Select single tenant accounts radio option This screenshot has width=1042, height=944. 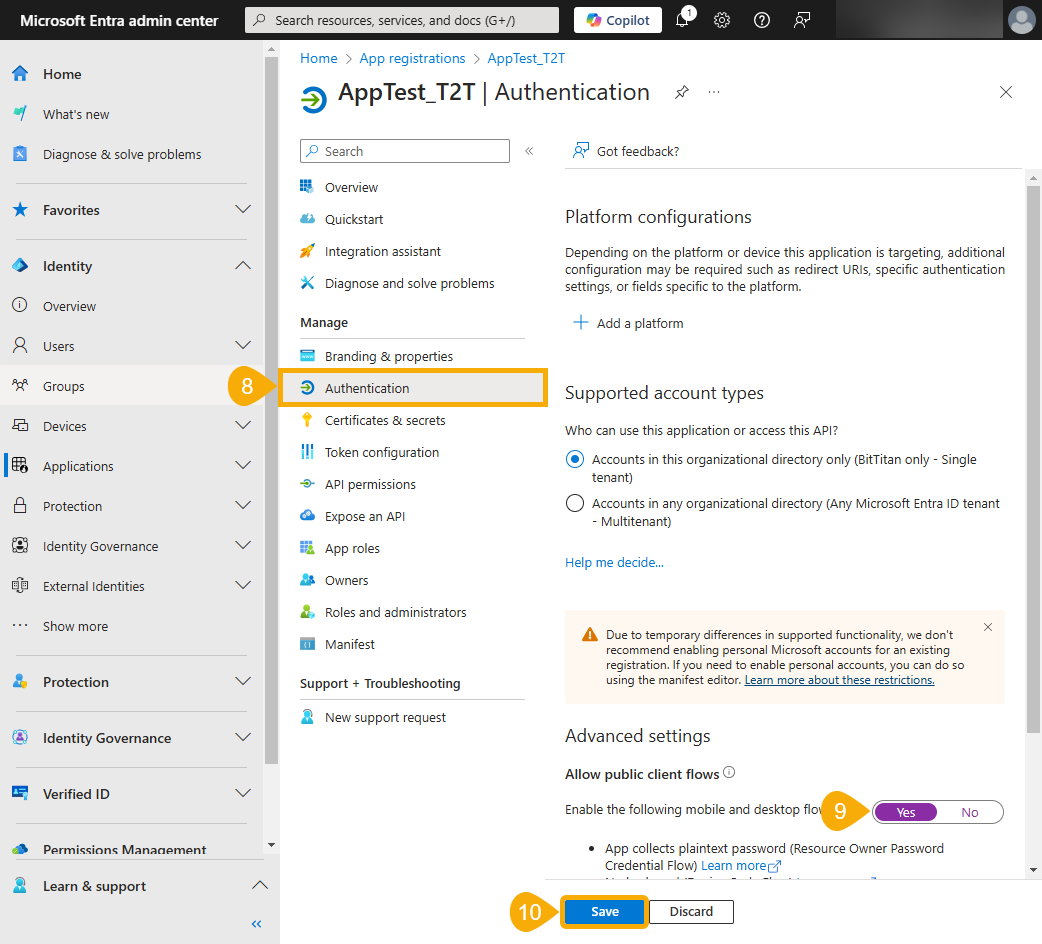pyautogui.click(x=575, y=459)
